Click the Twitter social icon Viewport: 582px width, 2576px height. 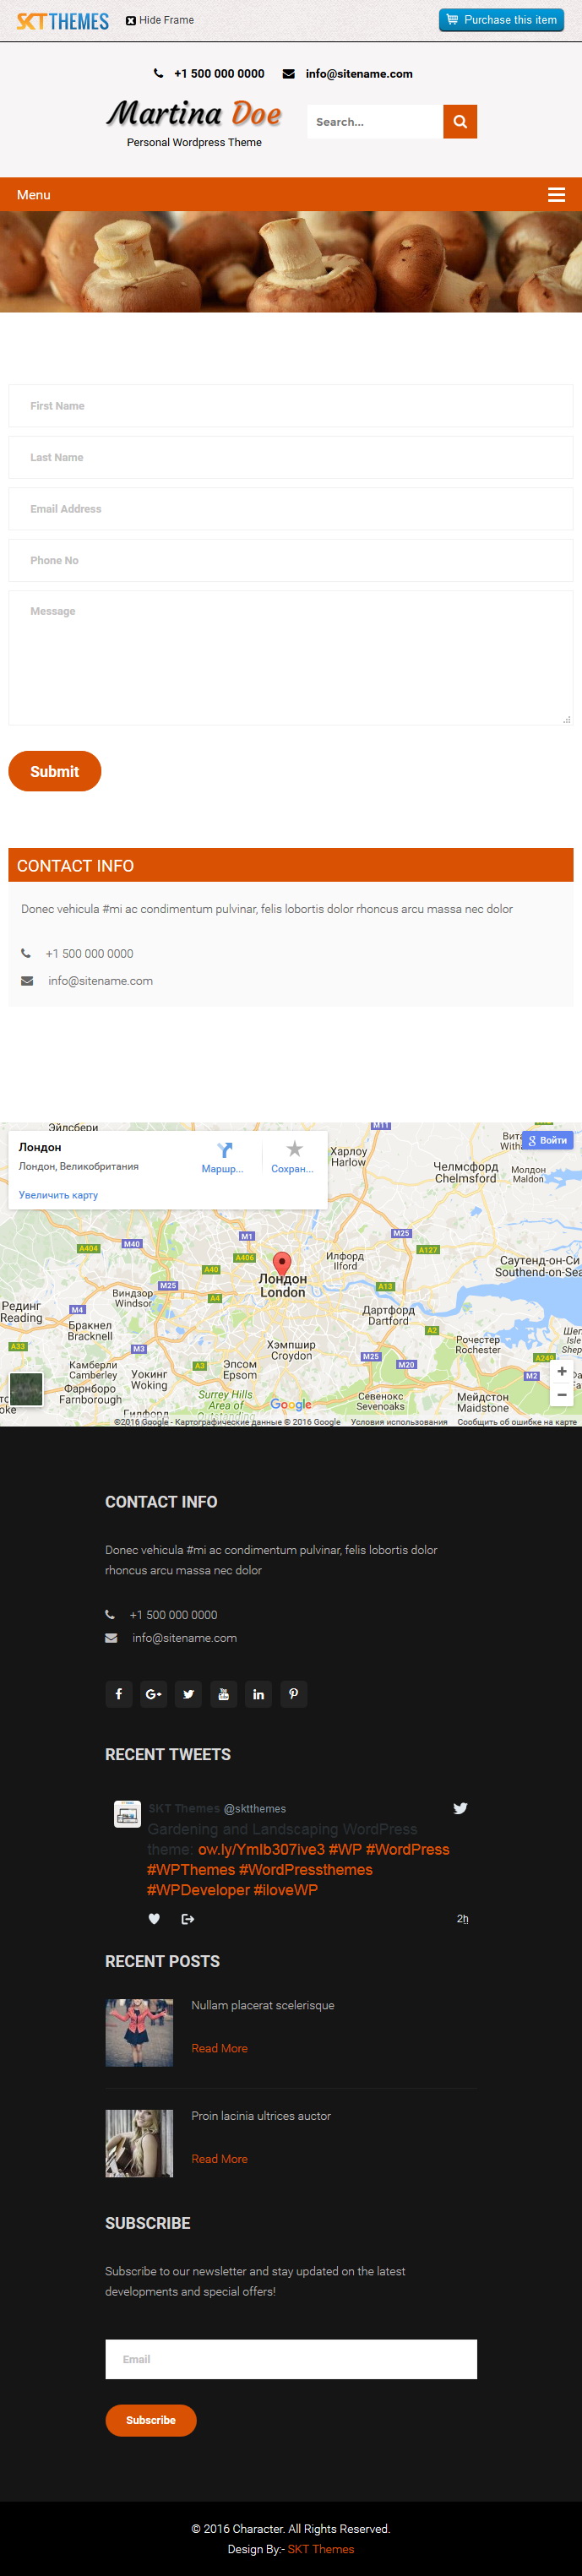(188, 1694)
